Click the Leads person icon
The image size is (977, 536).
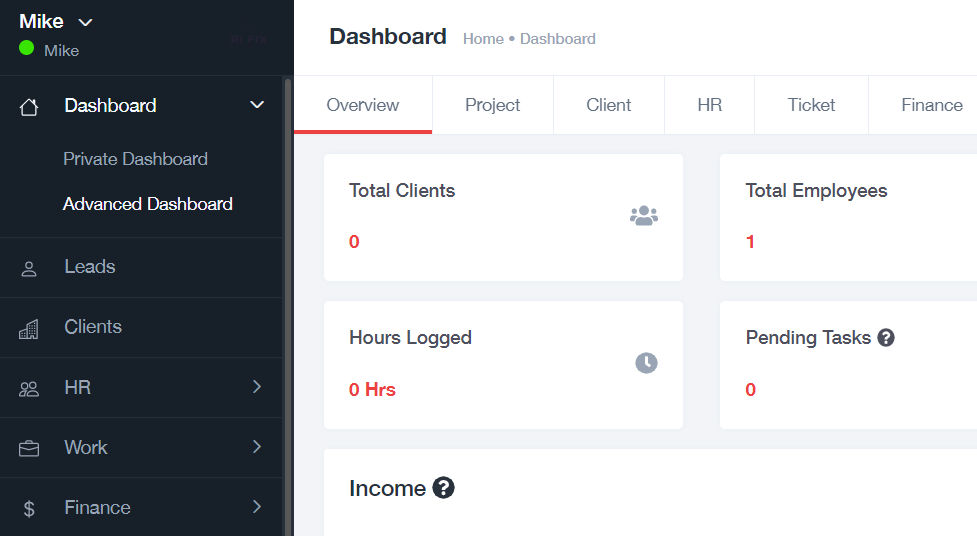coord(29,268)
